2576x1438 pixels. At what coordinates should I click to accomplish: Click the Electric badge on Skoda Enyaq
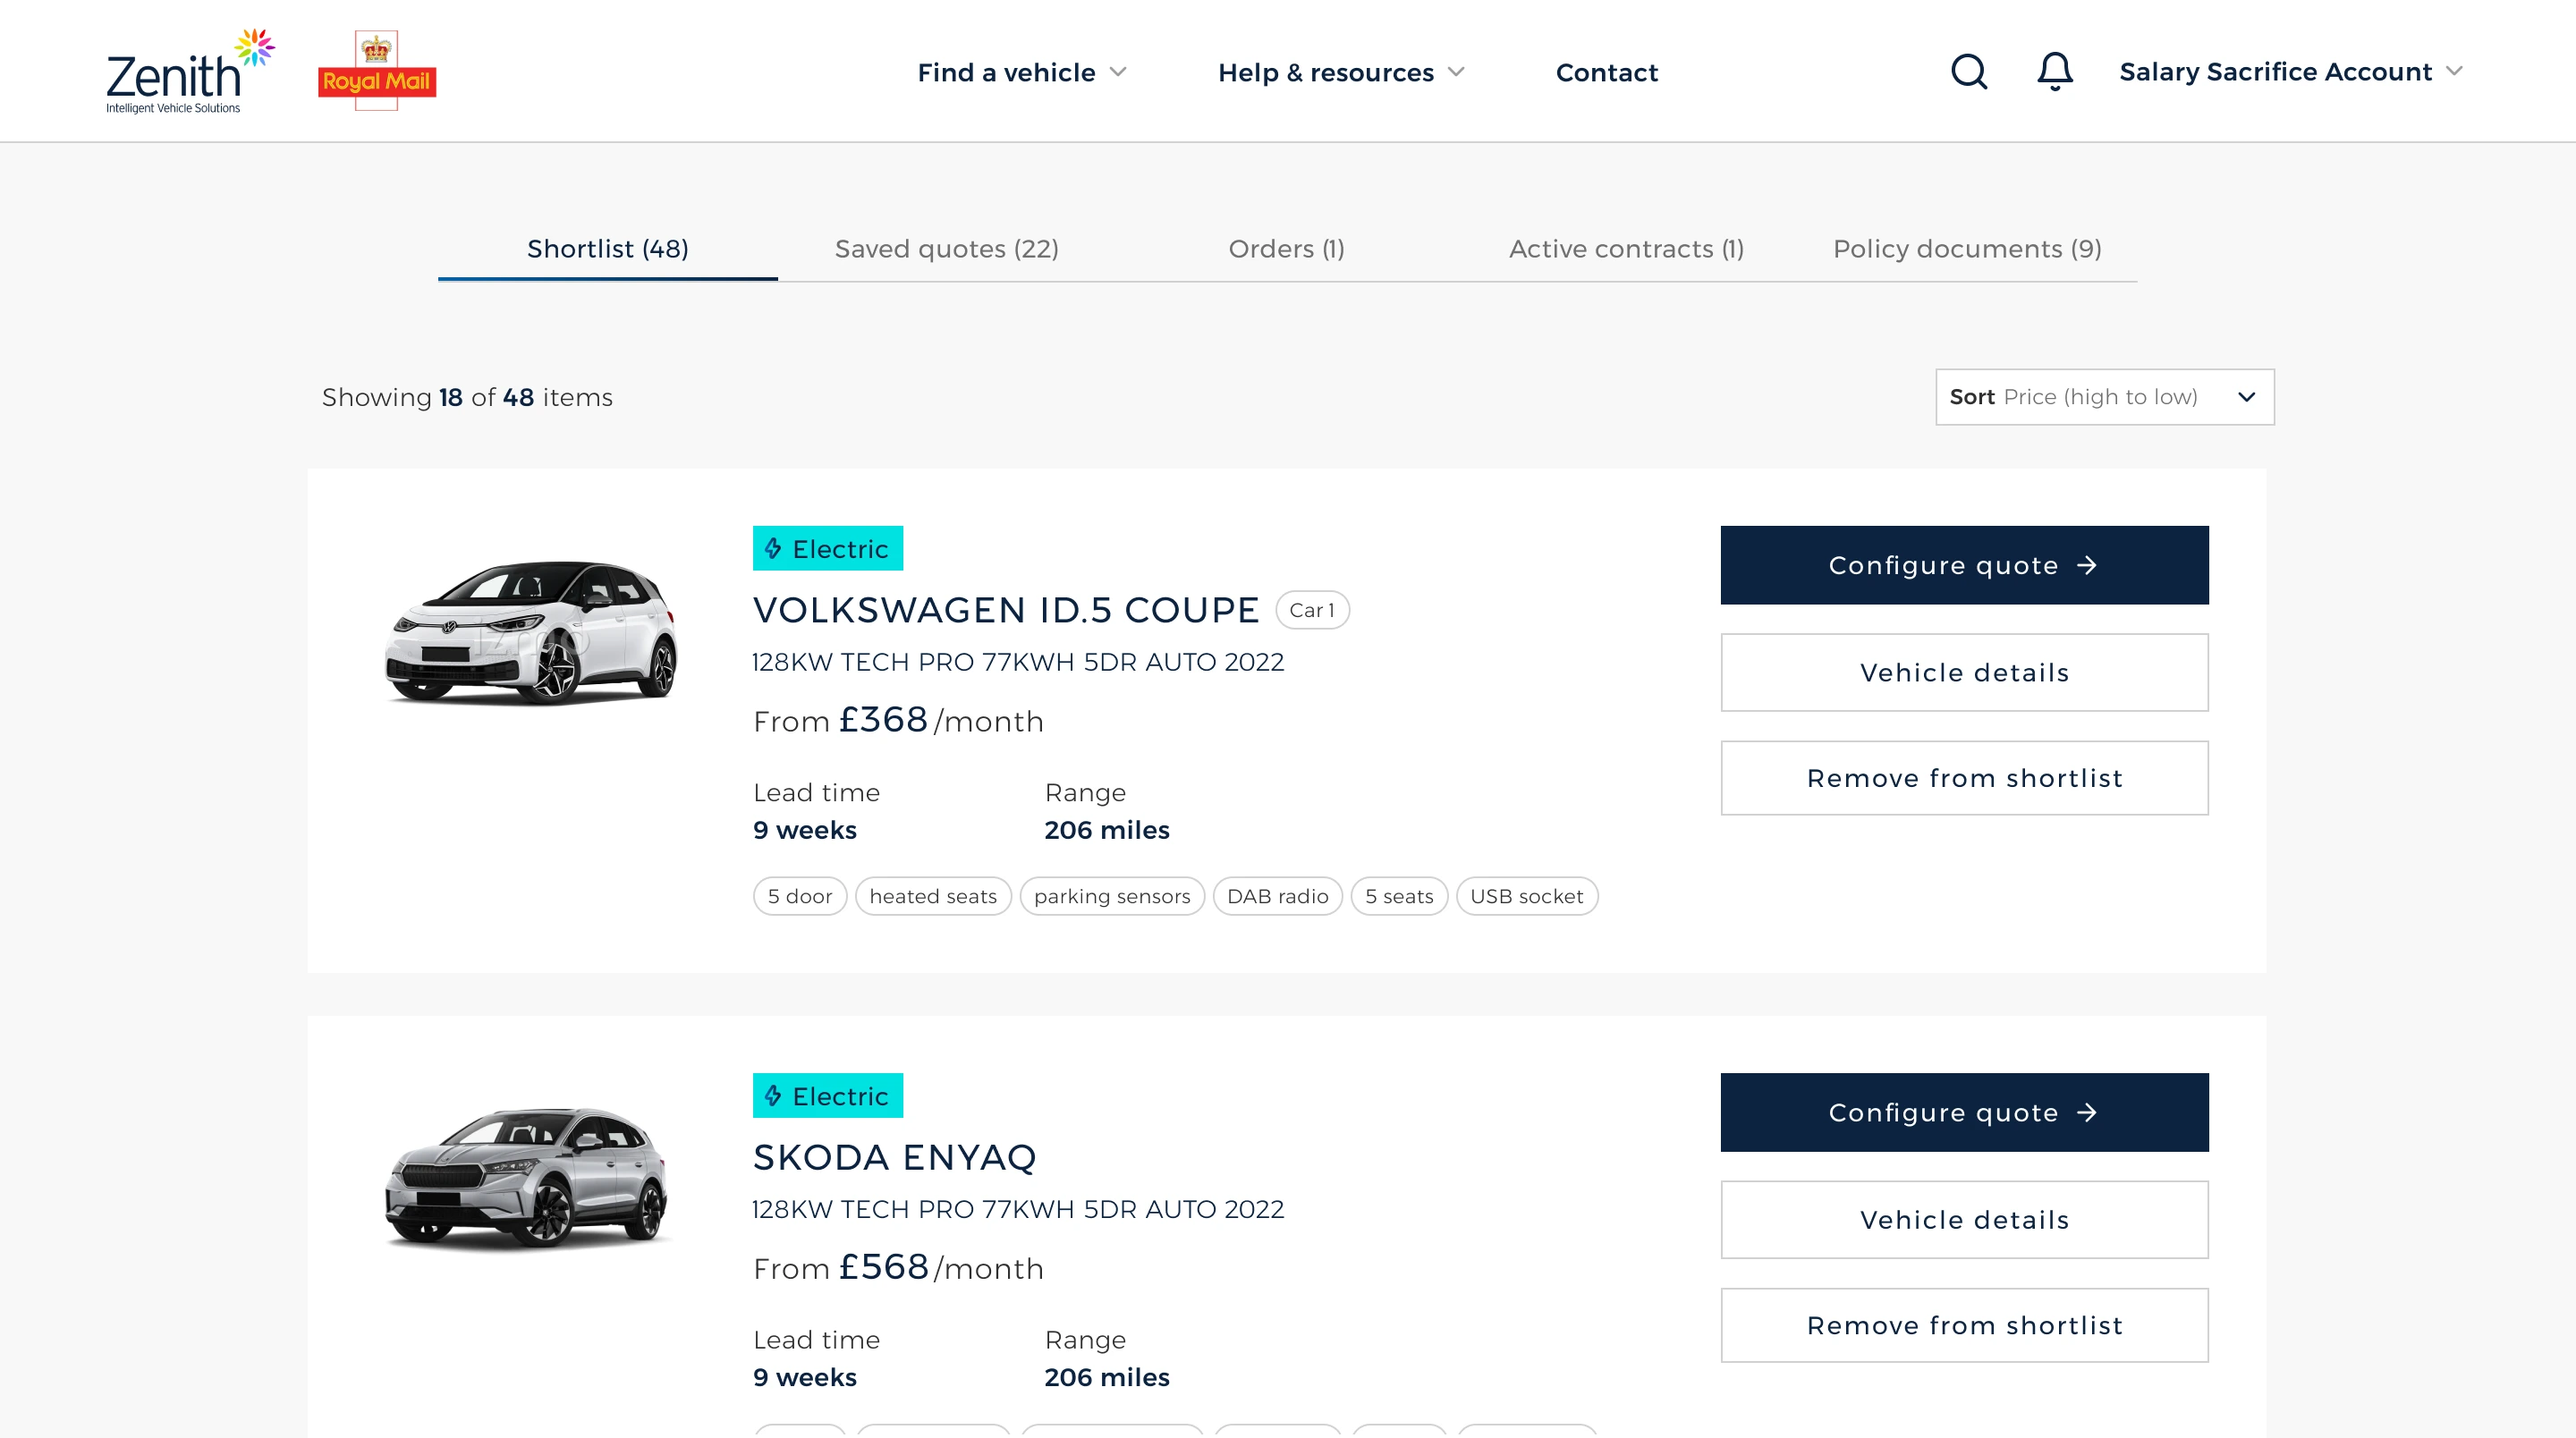click(x=828, y=1095)
